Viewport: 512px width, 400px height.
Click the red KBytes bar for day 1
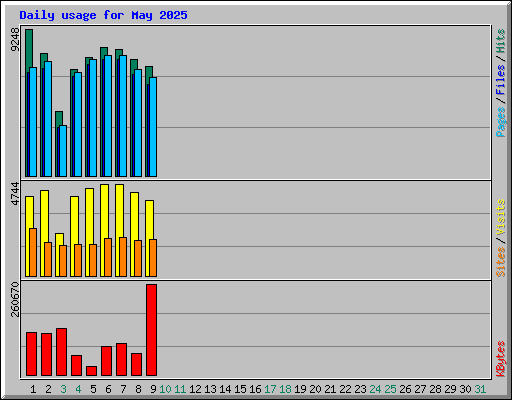31,354
